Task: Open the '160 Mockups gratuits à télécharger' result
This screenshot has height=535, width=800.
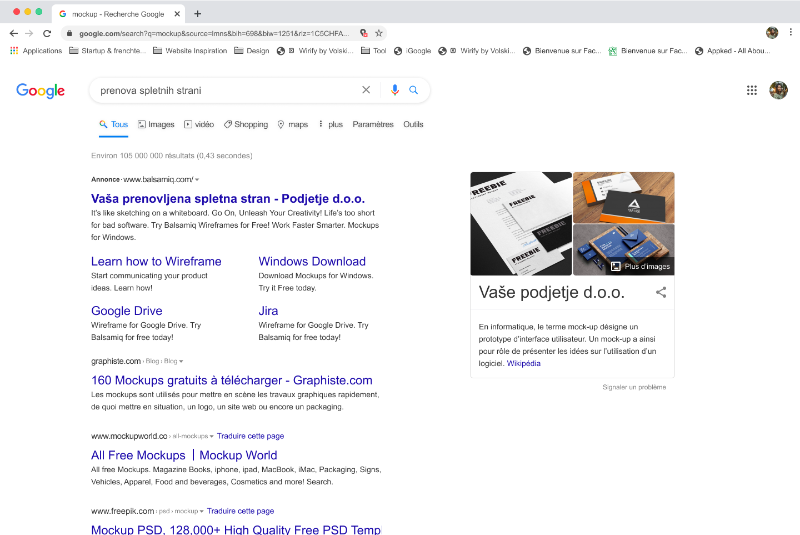Action: [x=231, y=380]
